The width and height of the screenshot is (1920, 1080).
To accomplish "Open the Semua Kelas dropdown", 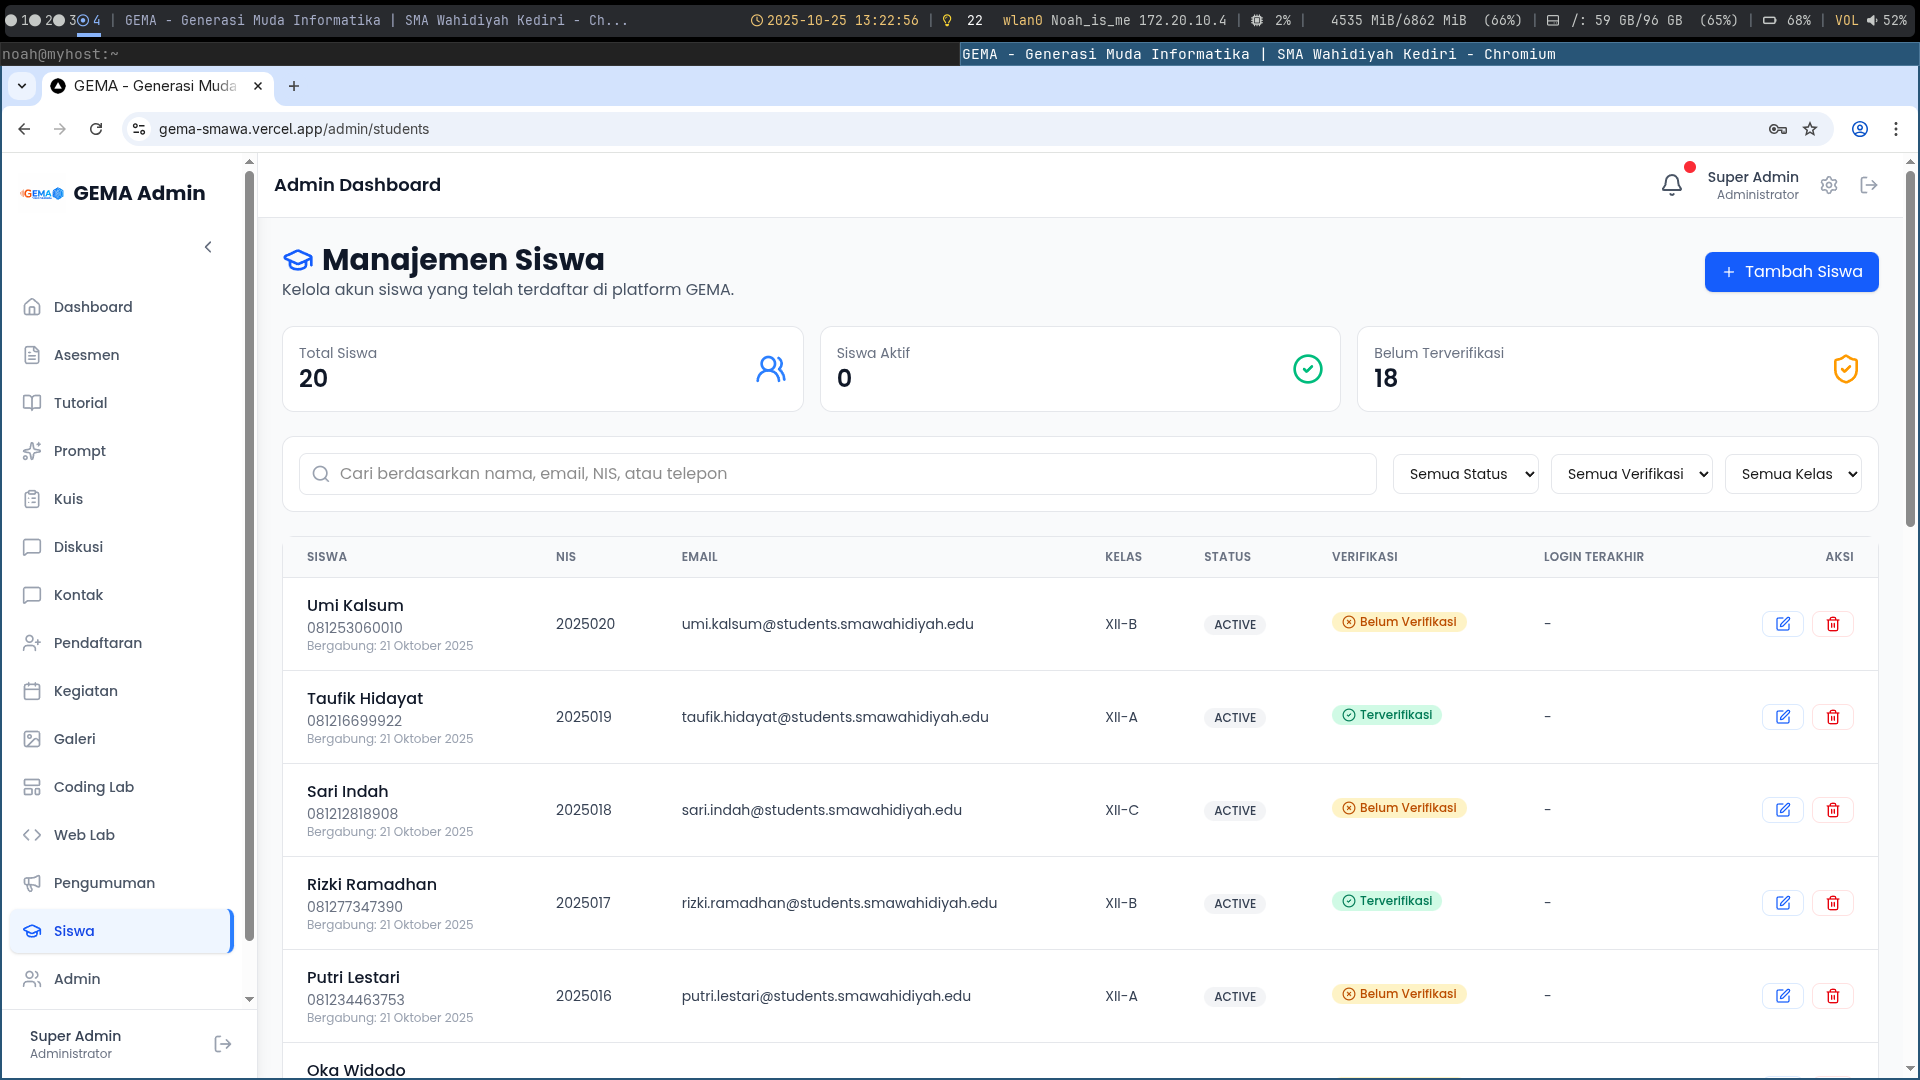I will pyautogui.click(x=1792, y=474).
